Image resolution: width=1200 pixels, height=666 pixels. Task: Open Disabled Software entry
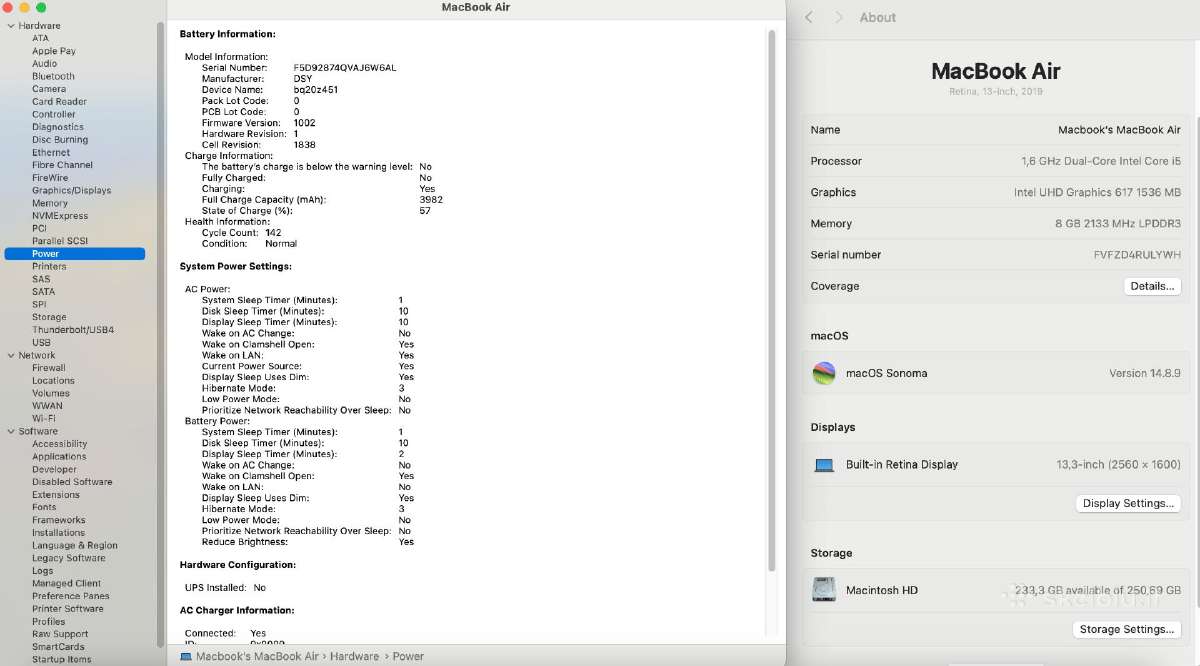[x=72, y=482]
